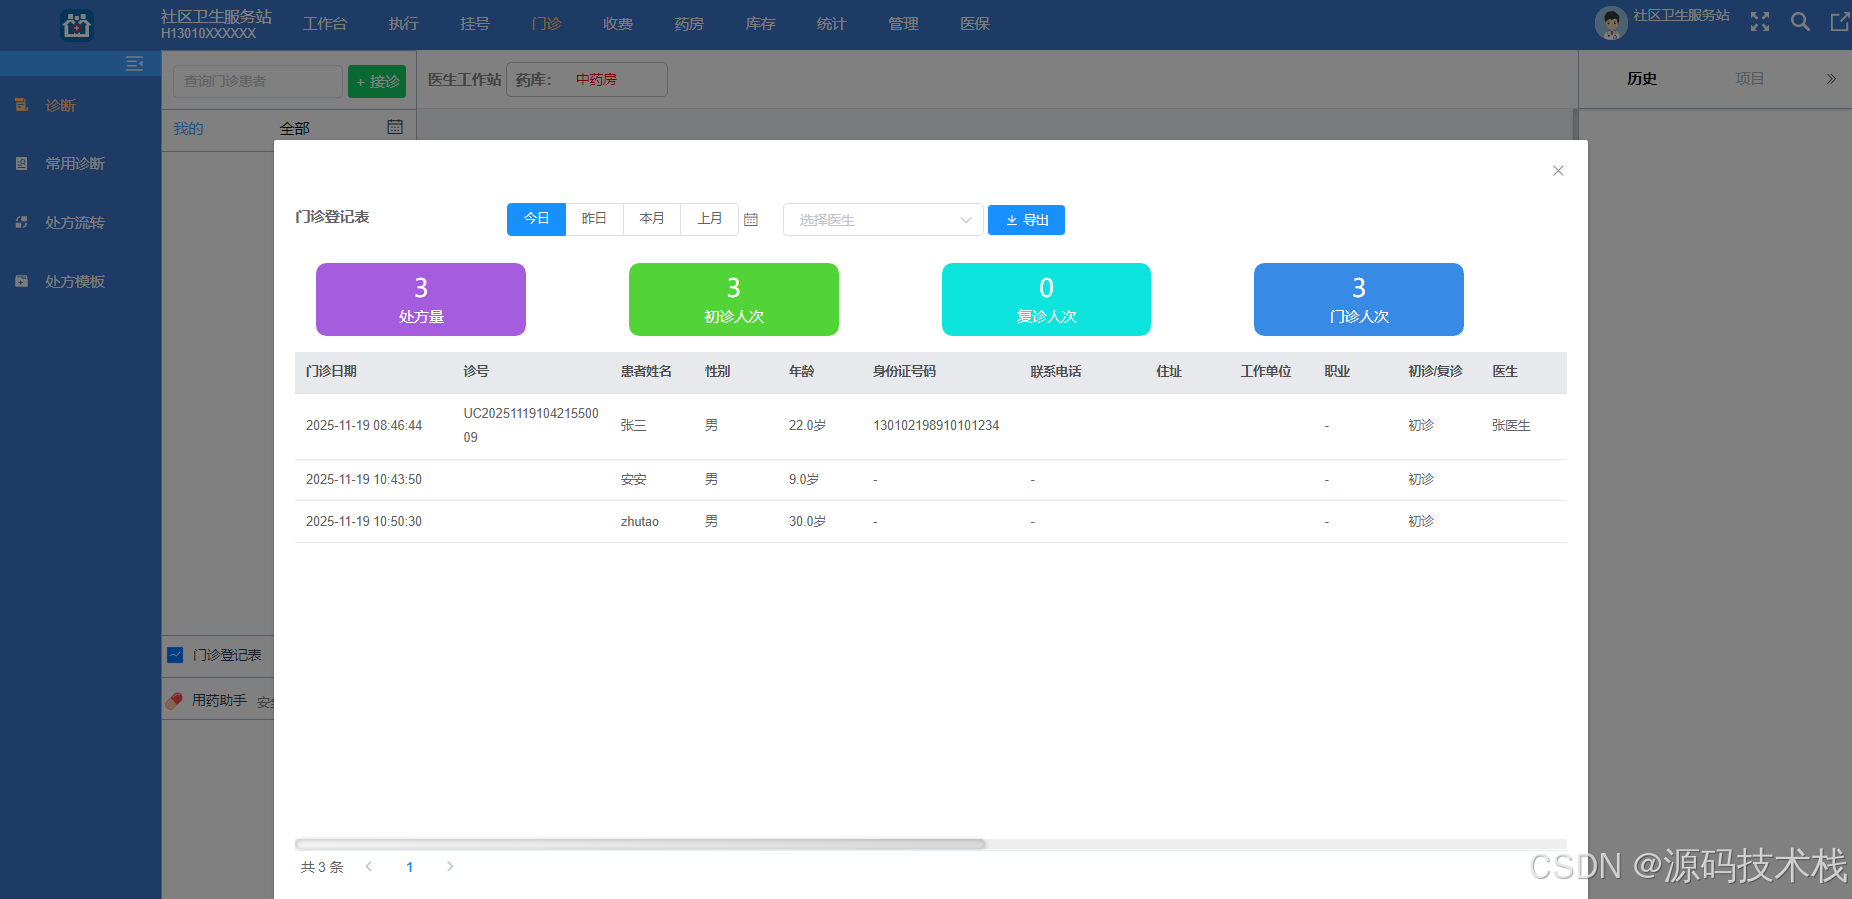Screen dimensions: 1852x899
Task: Switch to 全部 patient tab
Action: 294,128
